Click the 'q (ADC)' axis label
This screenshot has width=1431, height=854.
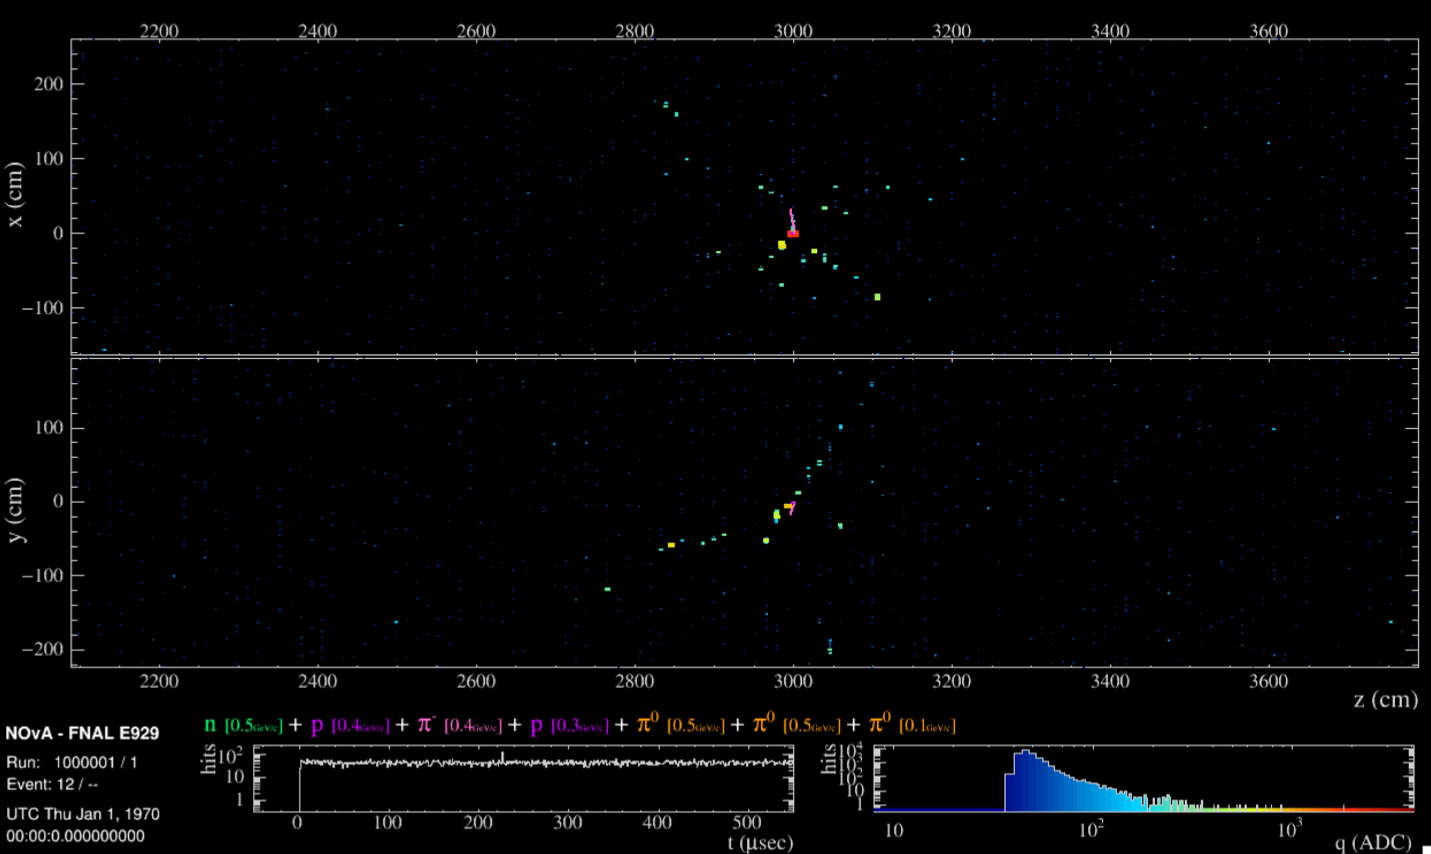pyautogui.click(x=1374, y=842)
